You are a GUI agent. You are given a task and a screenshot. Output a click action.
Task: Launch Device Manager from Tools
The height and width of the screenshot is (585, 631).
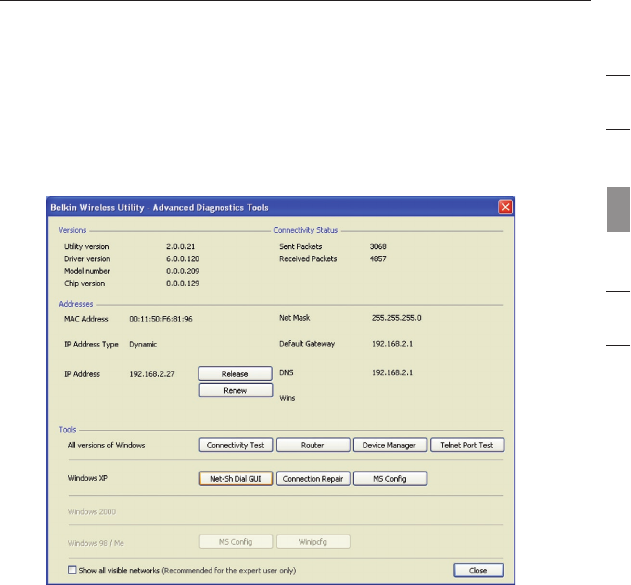pyautogui.click(x=391, y=445)
